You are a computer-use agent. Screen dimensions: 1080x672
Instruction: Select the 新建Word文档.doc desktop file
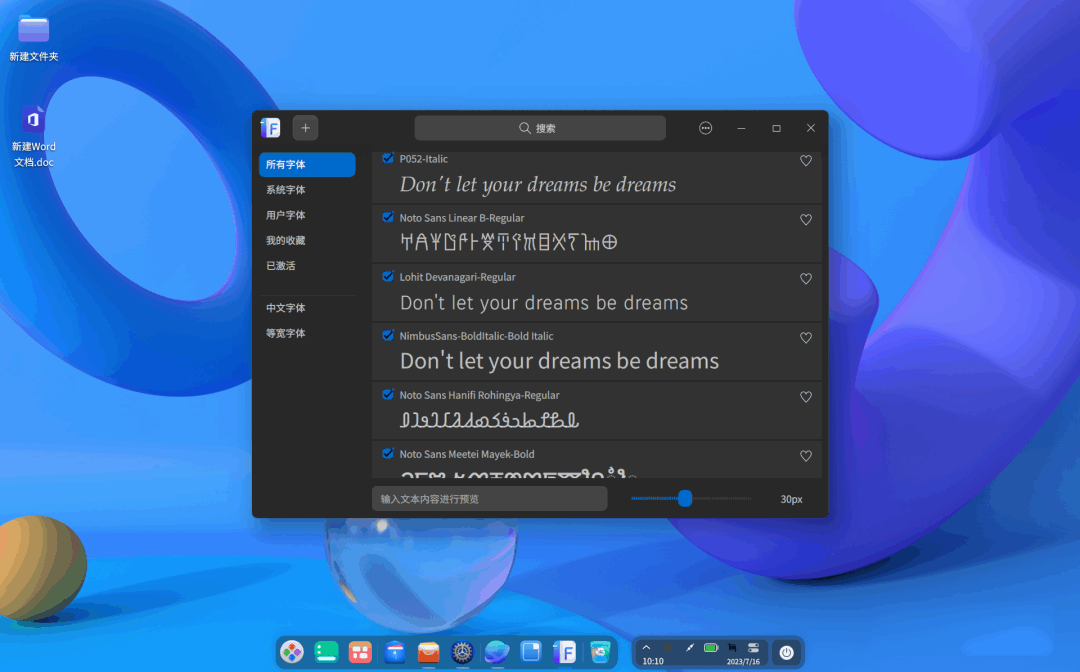34,136
